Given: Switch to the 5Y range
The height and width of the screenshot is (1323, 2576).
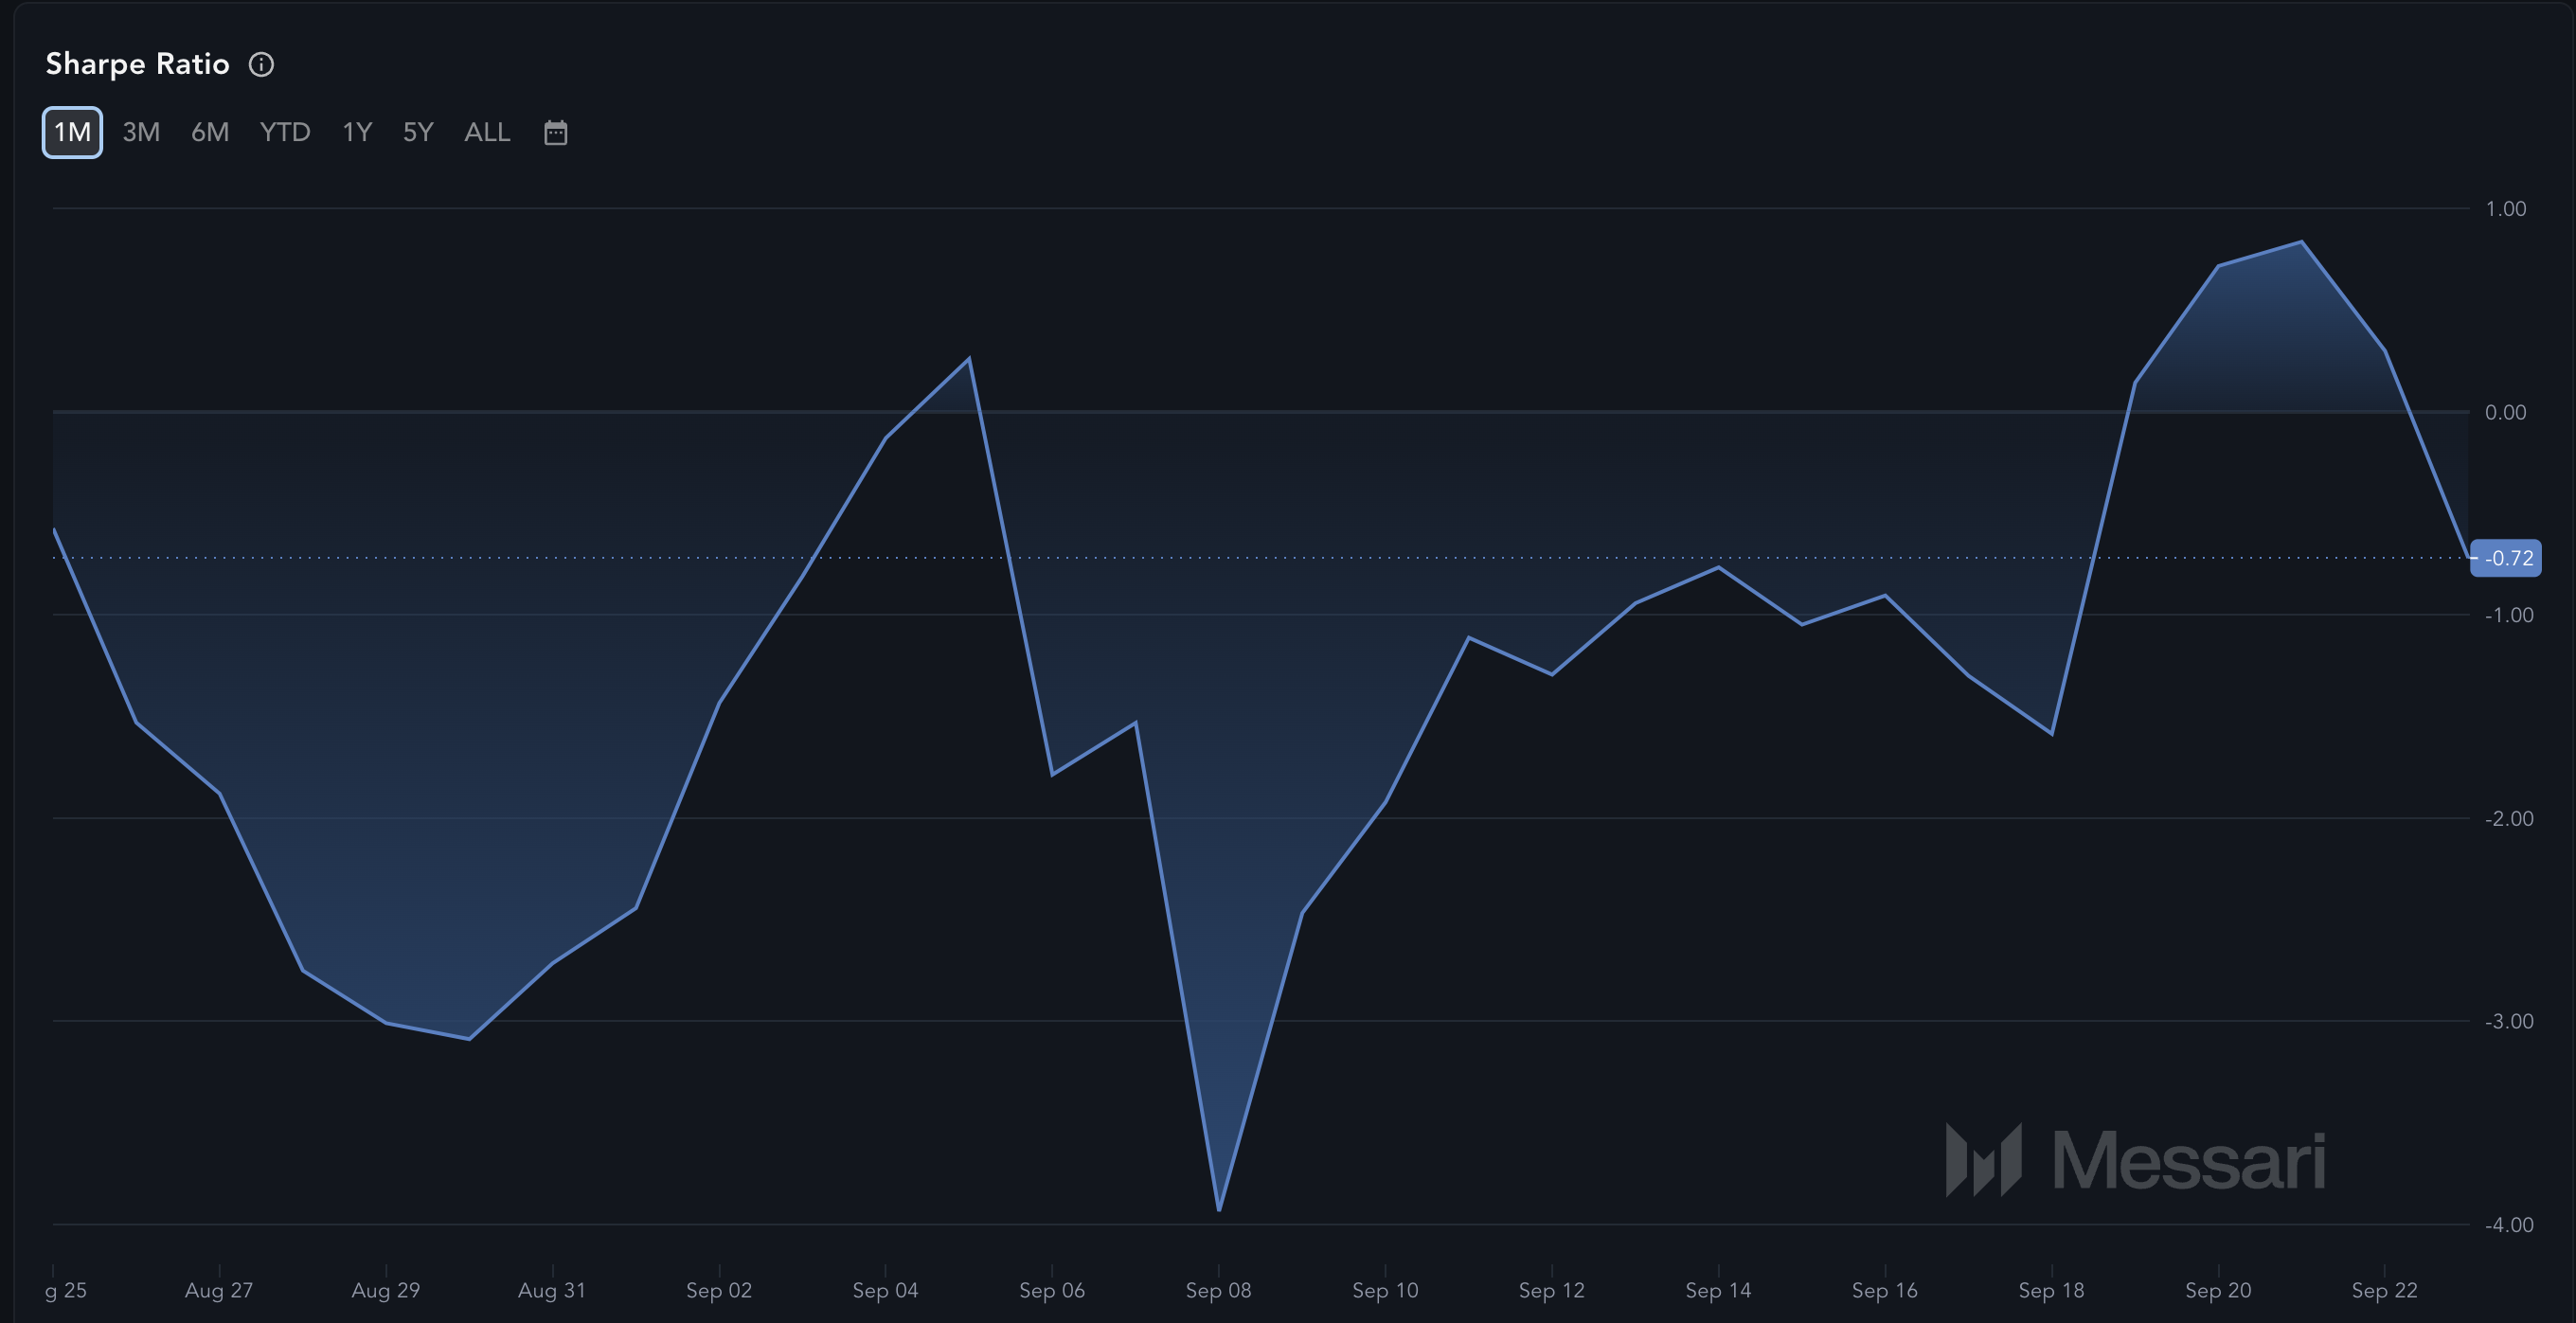Looking at the screenshot, I should click(x=418, y=132).
